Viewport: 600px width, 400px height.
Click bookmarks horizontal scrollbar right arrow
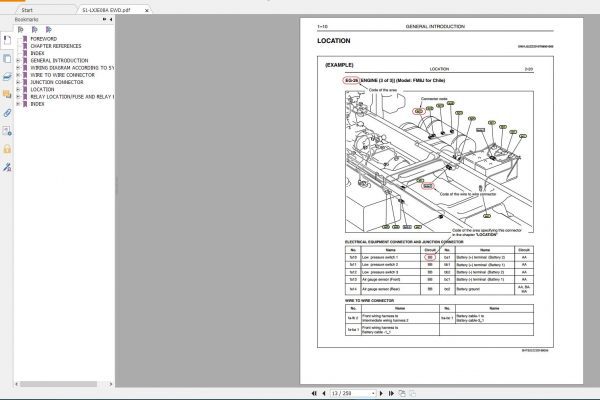coord(111,384)
